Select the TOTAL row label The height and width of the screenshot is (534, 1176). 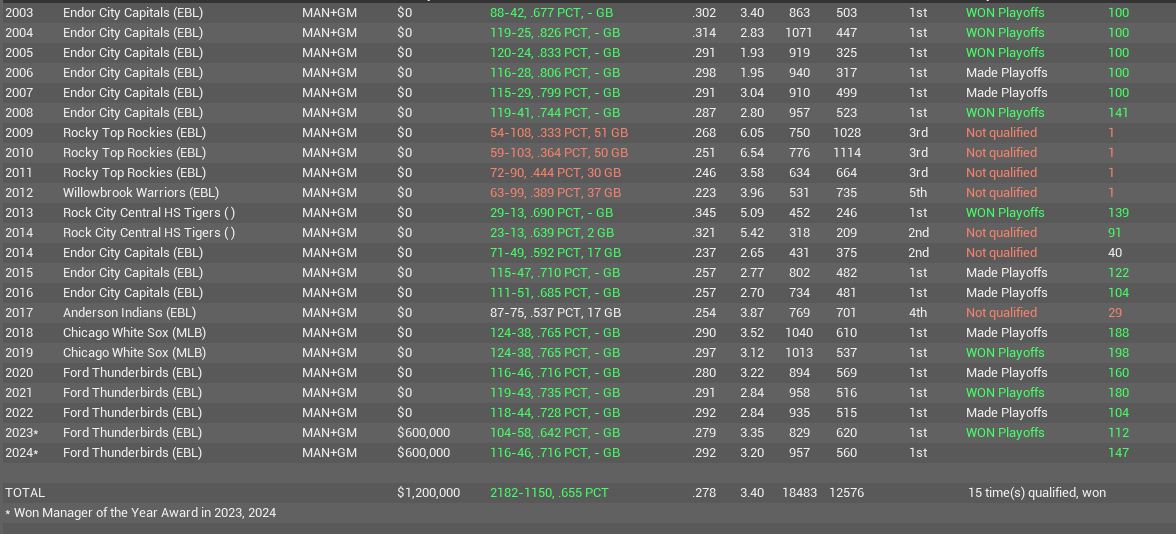[25, 493]
